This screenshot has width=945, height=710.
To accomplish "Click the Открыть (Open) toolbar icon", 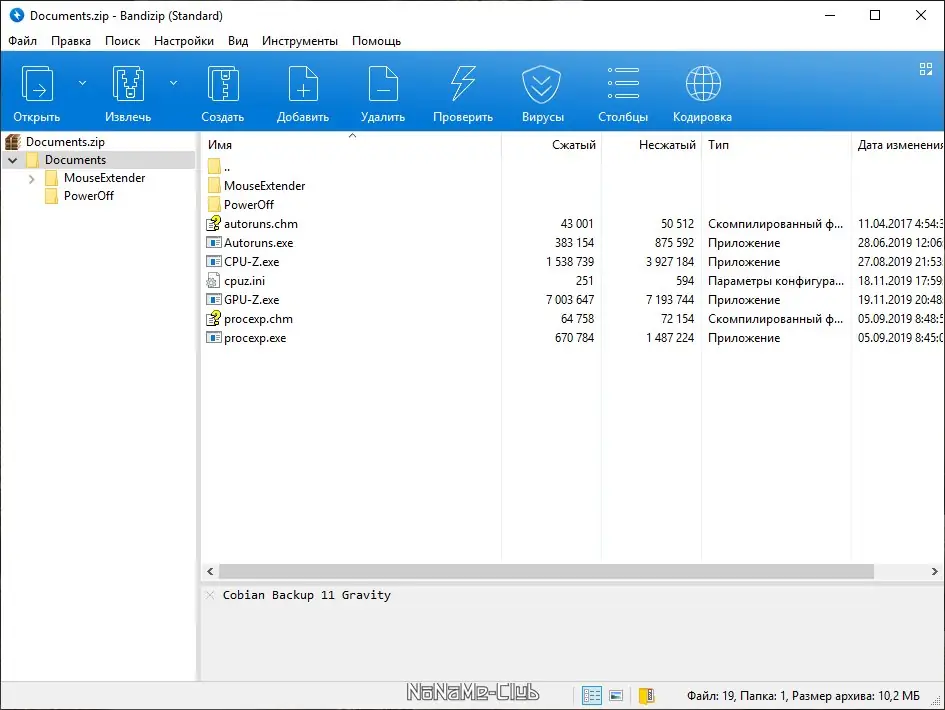I will point(37,84).
